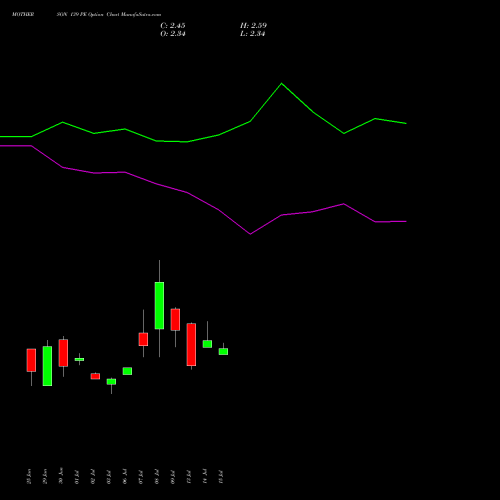Click the low price value L: 2.34
The height and width of the screenshot is (500, 500).
253,34
